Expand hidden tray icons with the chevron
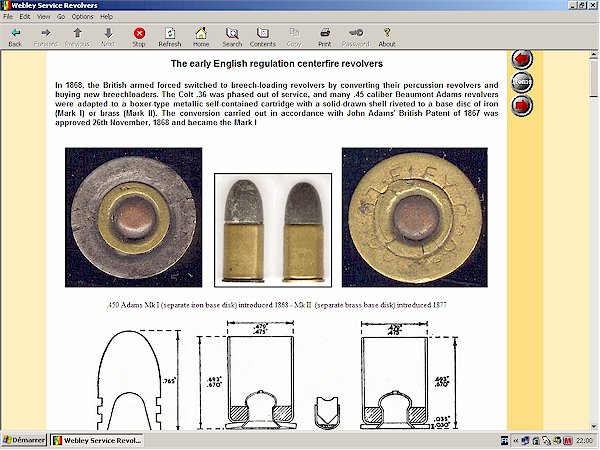The height and width of the screenshot is (450, 600). point(515,440)
